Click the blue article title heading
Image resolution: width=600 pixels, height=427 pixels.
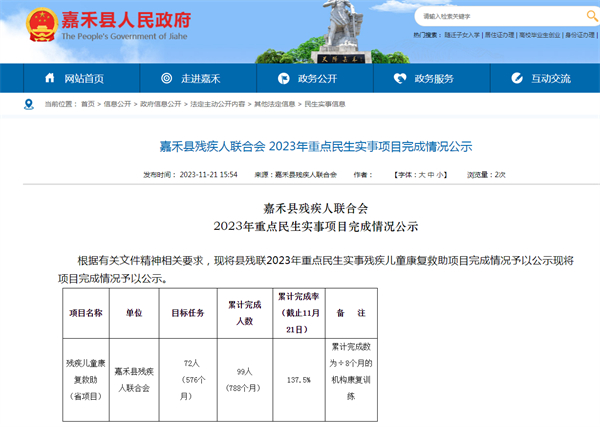[316, 147]
